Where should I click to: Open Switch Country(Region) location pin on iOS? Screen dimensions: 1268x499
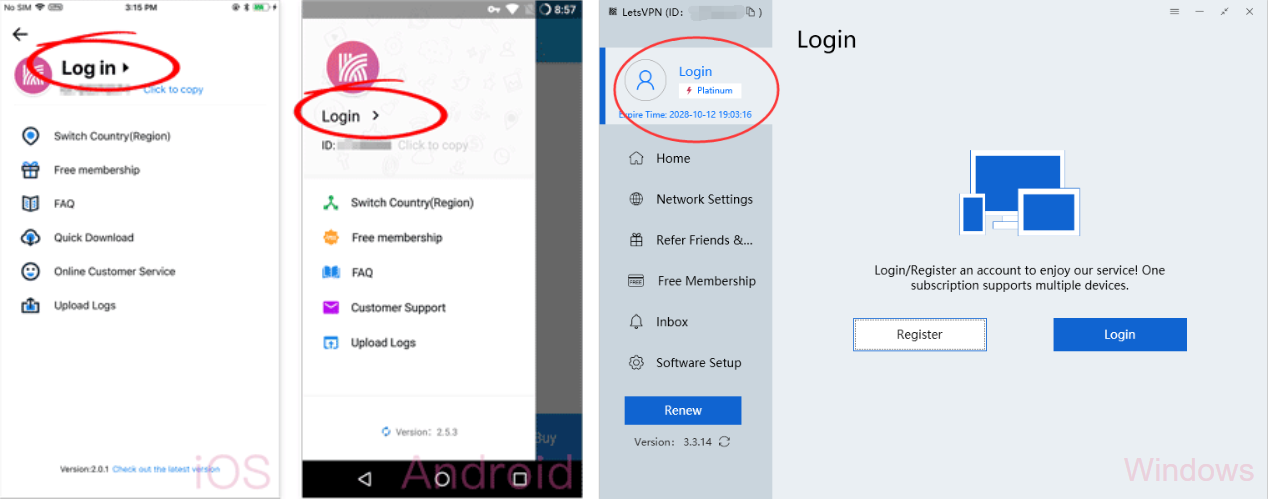[31, 136]
